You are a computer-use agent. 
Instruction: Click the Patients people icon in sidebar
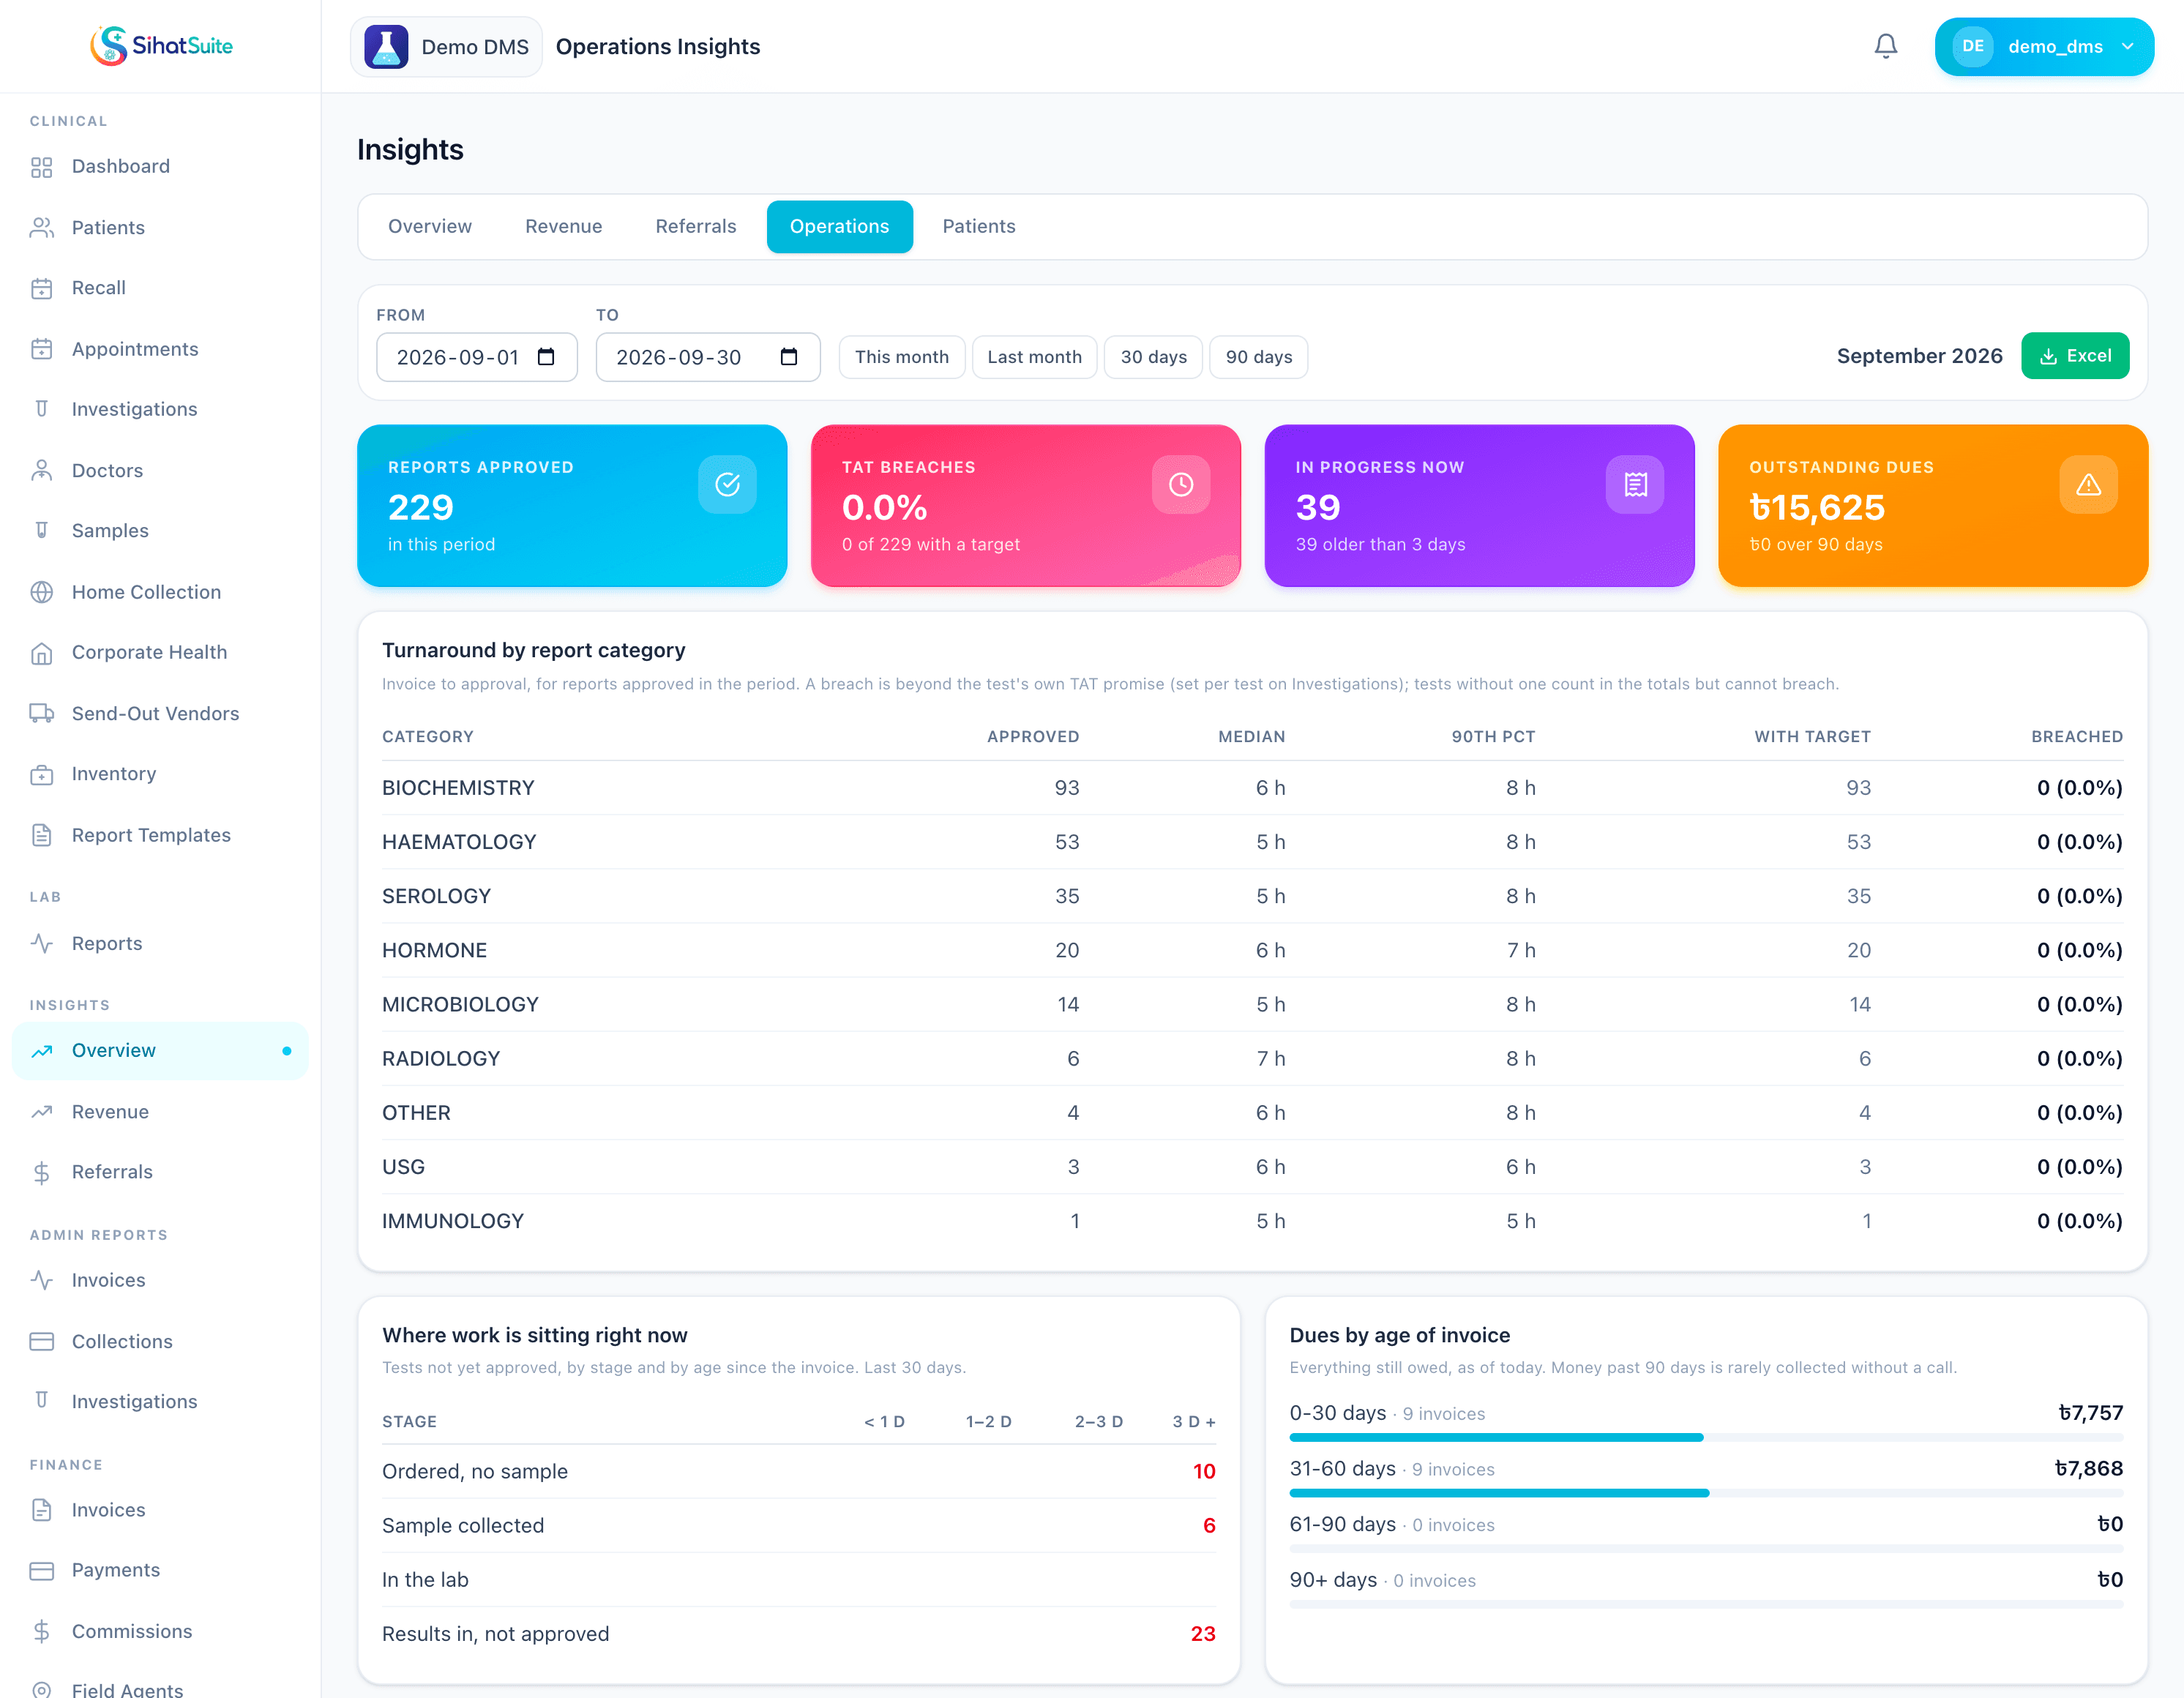(41, 228)
